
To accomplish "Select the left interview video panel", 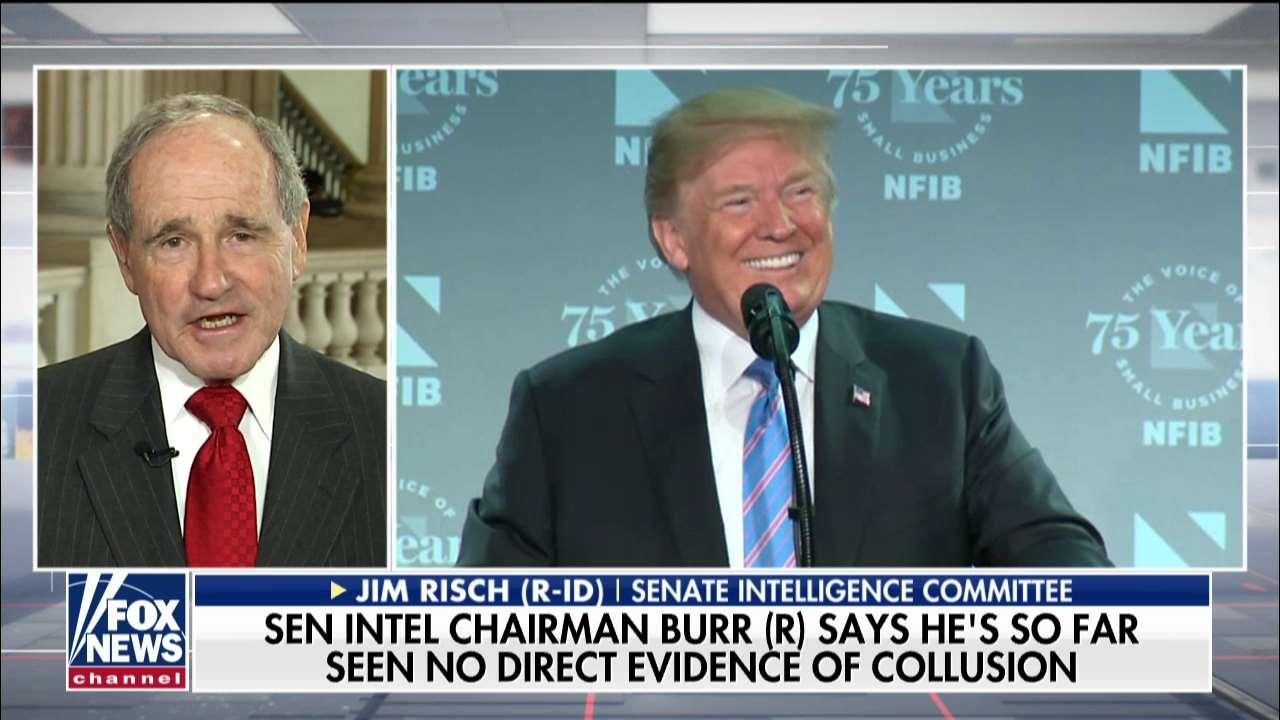I will coord(212,318).
